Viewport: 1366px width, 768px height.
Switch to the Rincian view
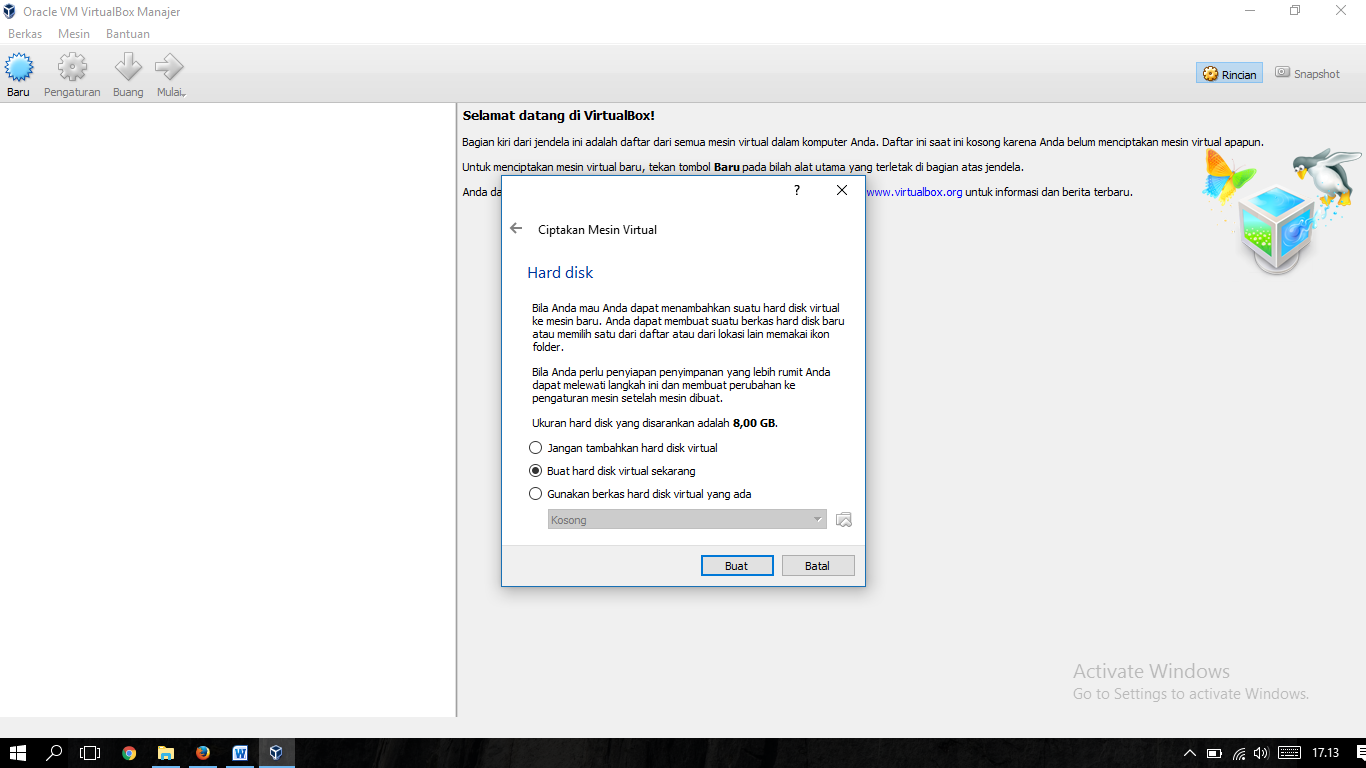pyautogui.click(x=1228, y=73)
